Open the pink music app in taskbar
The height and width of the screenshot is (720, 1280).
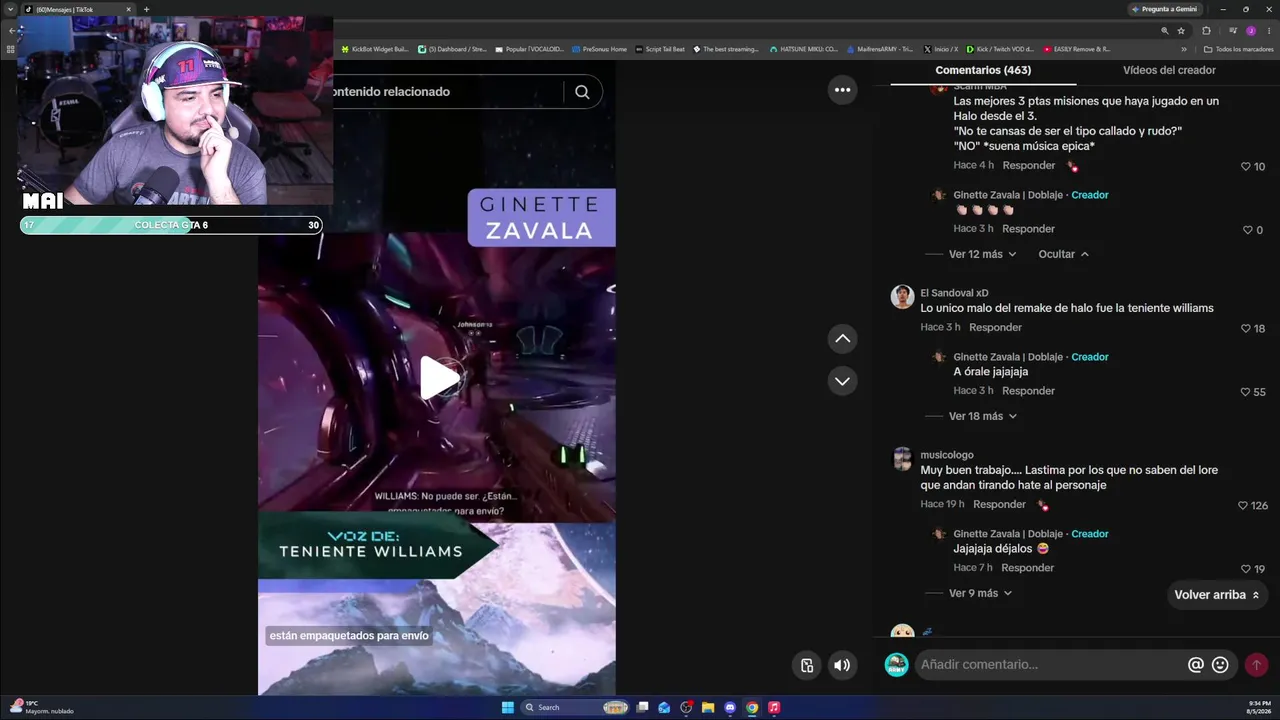(x=774, y=708)
